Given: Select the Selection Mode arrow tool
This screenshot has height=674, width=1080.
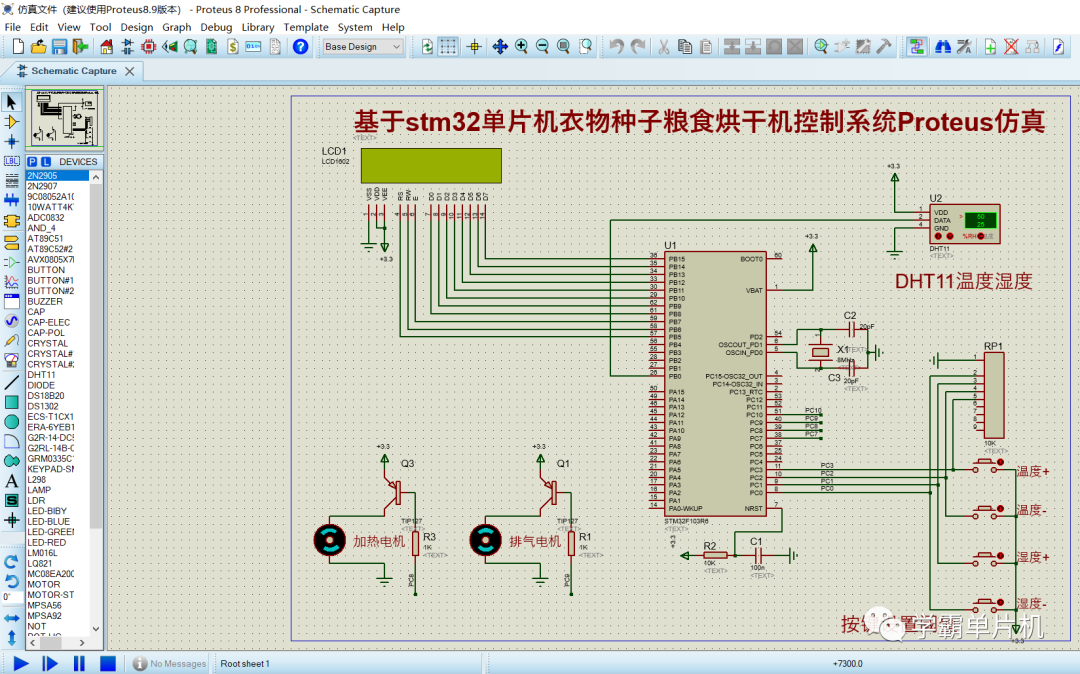Looking at the screenshot, I should click(x=11, y=102).
